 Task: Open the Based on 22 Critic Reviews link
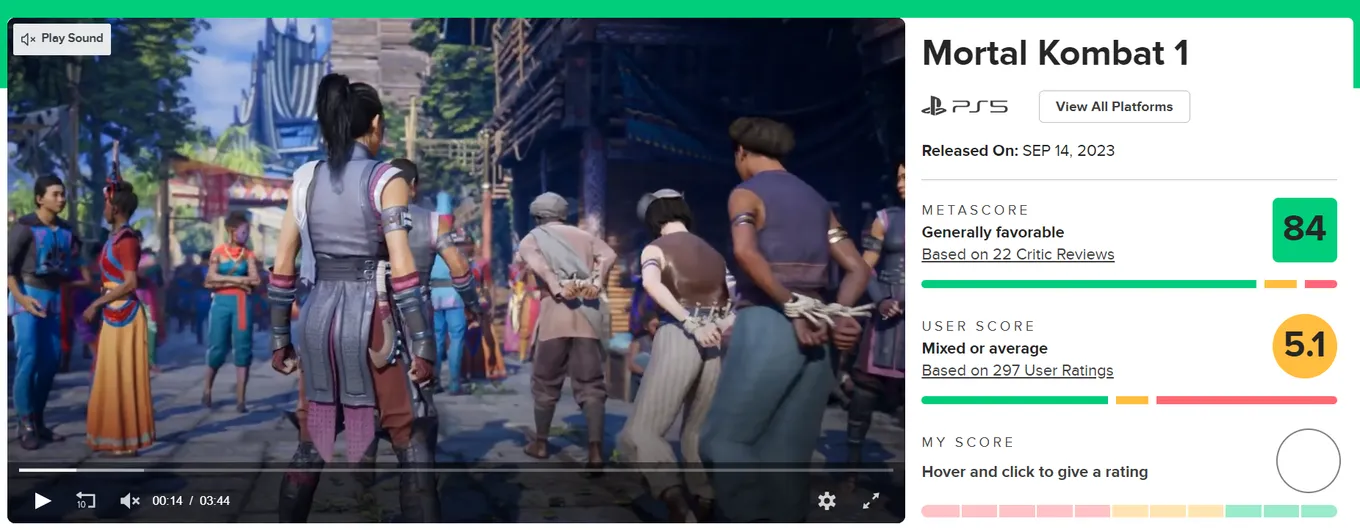[x=1018, y=254]
